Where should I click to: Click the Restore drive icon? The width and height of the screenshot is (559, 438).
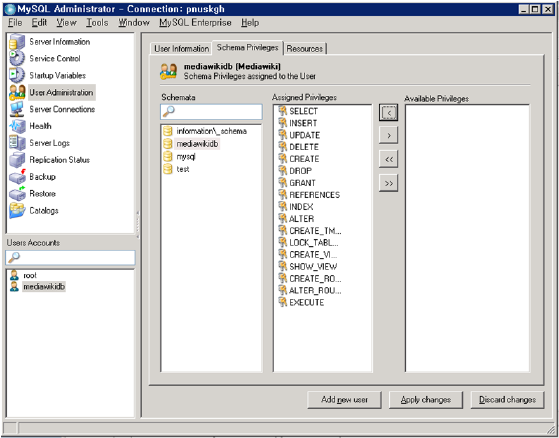(17, 194)
